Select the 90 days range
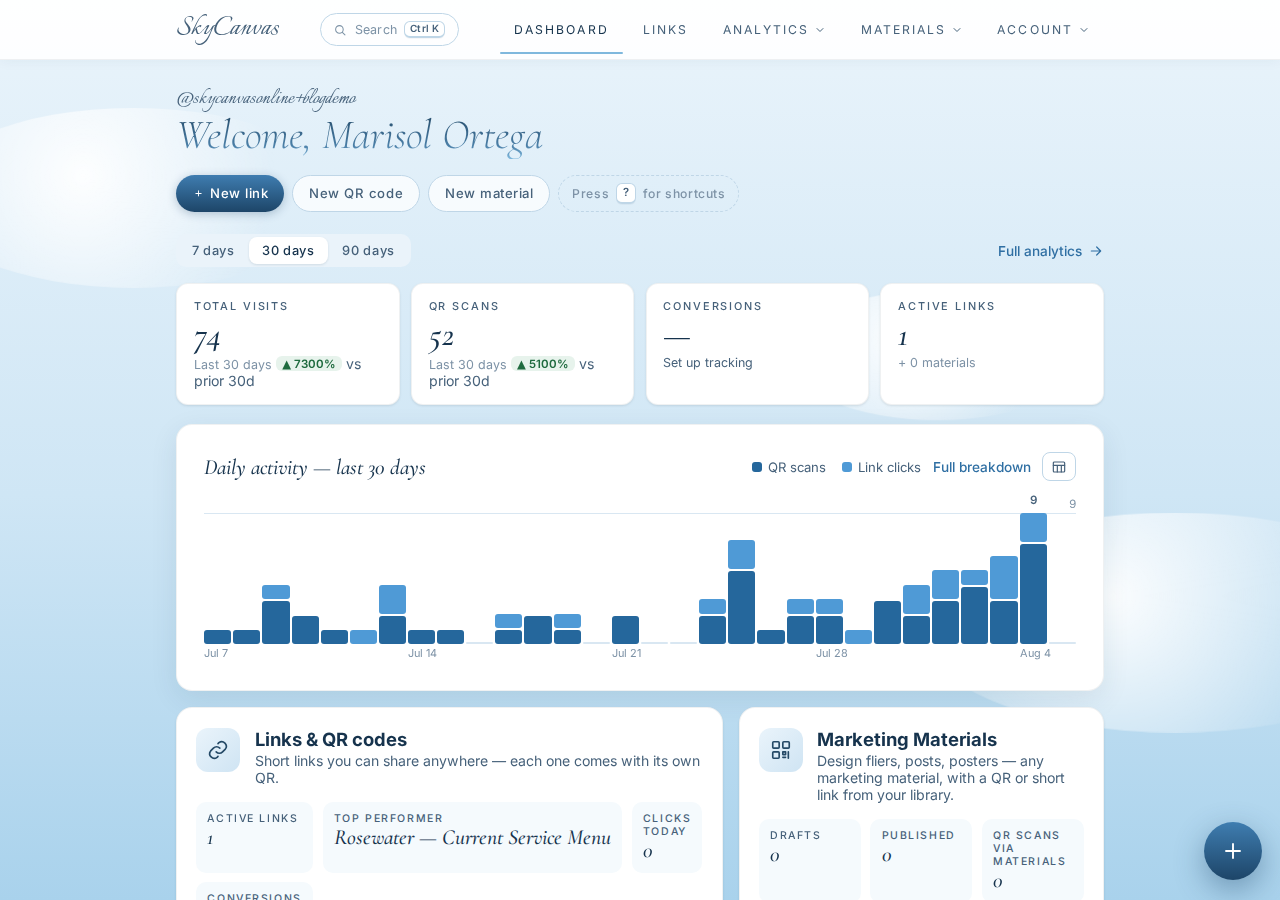Image resolution: width=1280 pixels, height=900 pixels. coord(368,250)
